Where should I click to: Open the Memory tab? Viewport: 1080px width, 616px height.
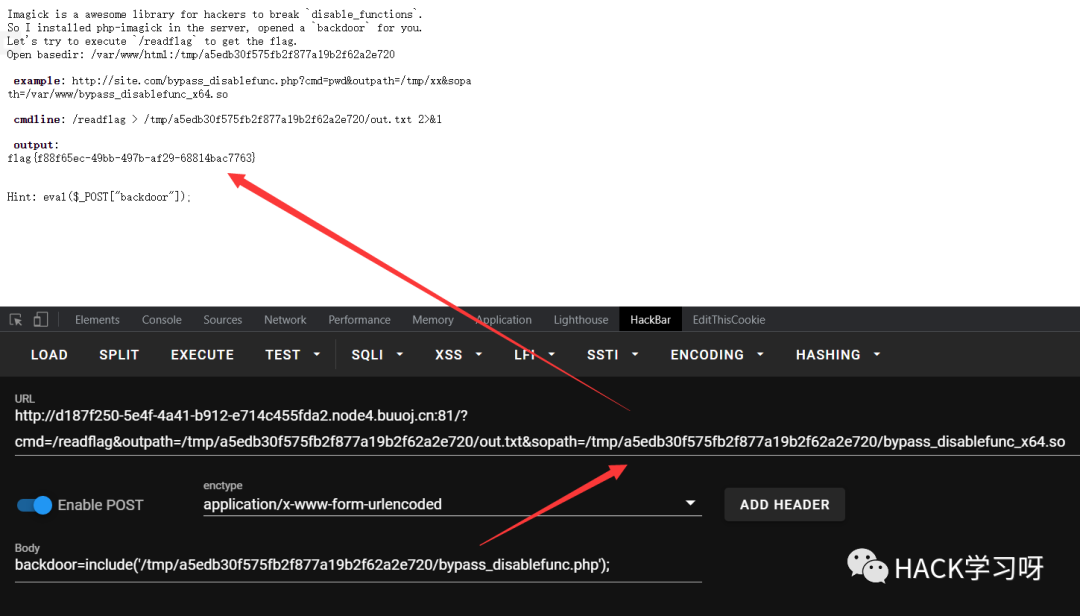click(x=433, y=320)
